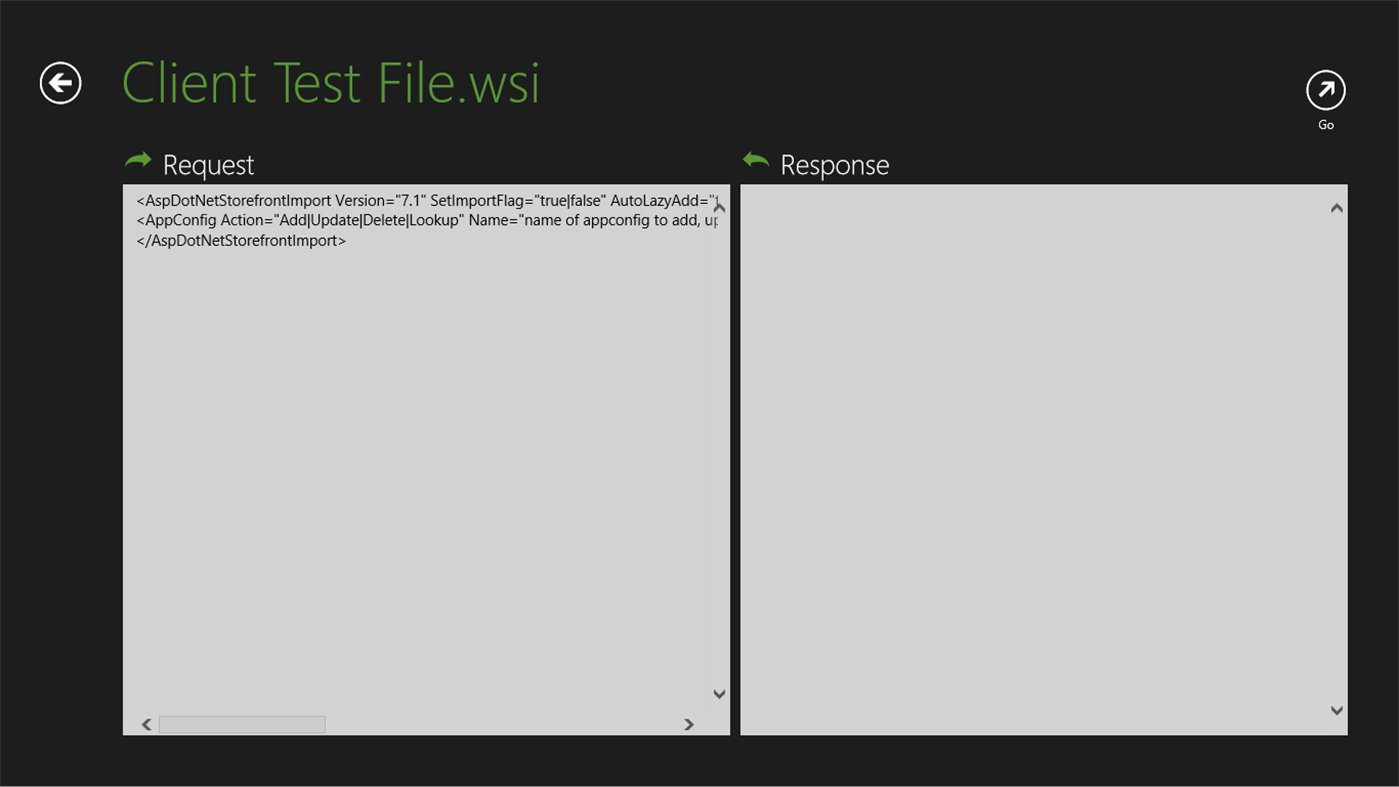Click the right chevron on the horizontal scrollbar
This screenshot has width=1399, height=787.
pos(687,723)
